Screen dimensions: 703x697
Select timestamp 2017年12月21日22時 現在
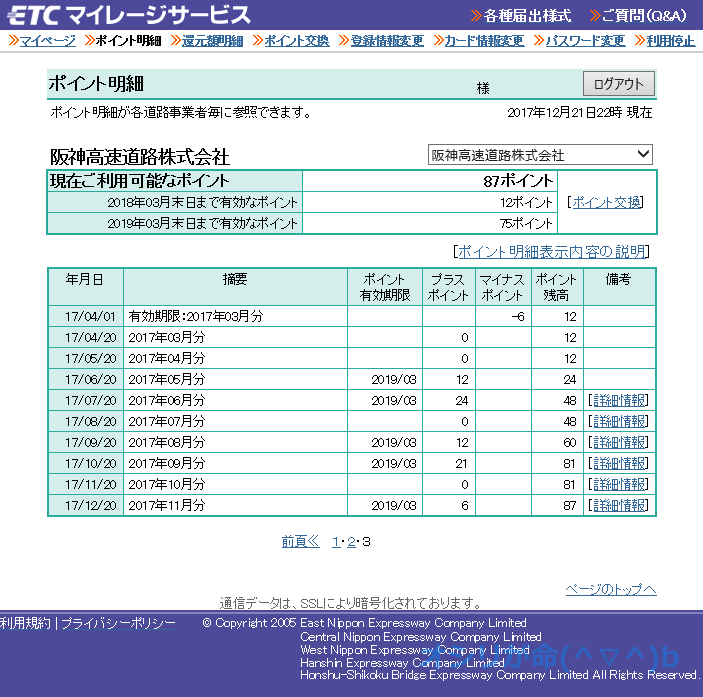tap(580, 112)
